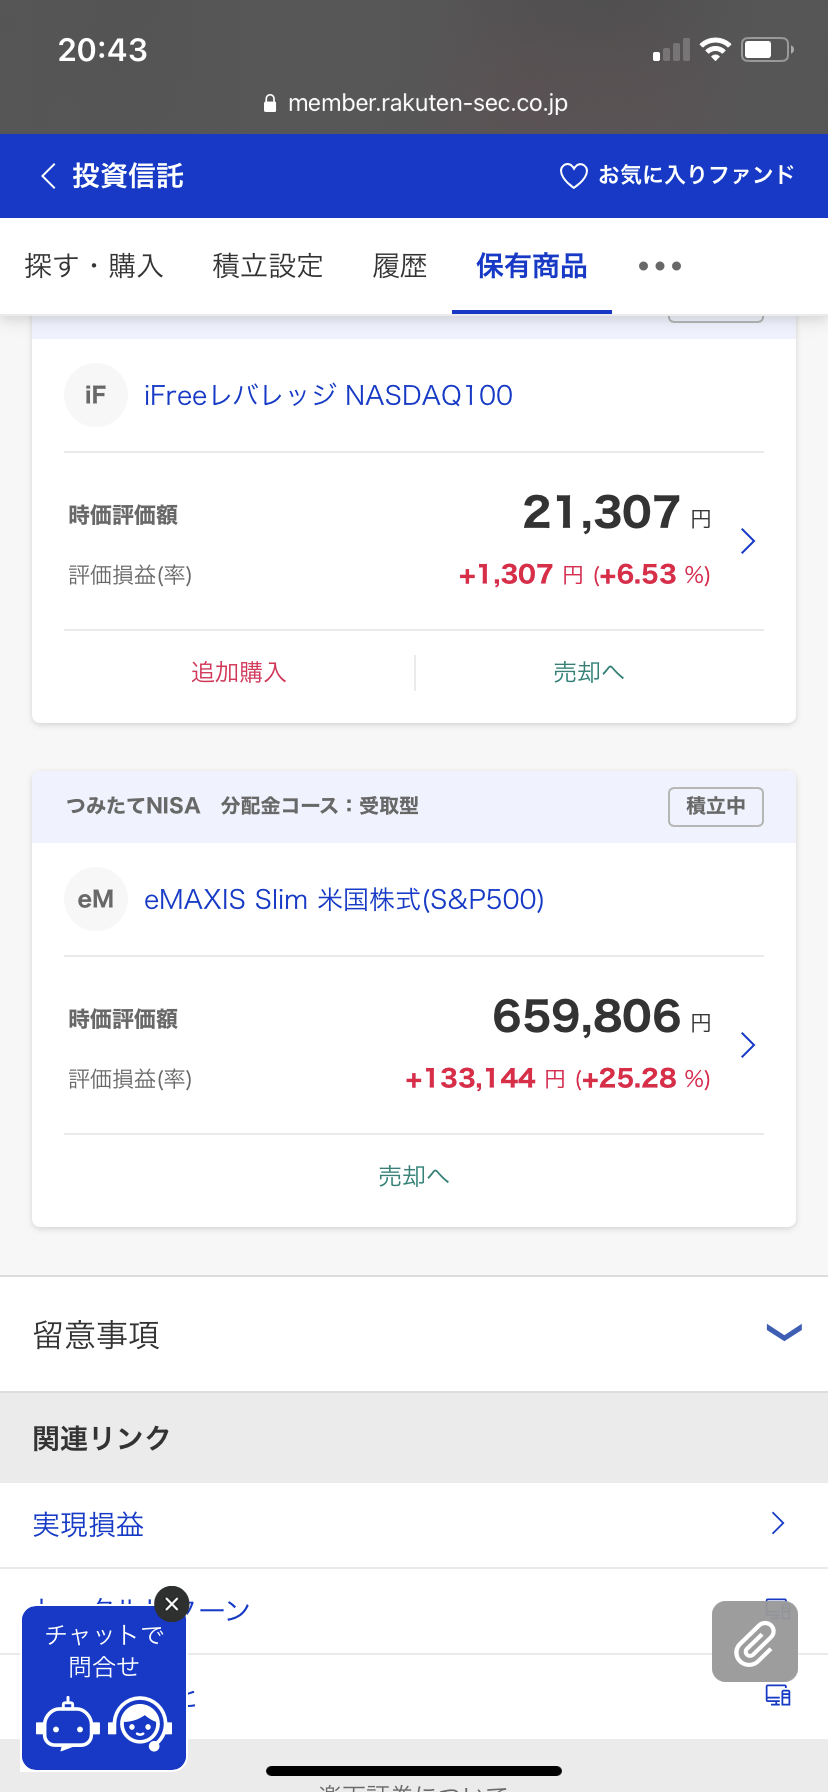The width and height of the screenshot is (828, 1792).
Task: Close the chat inquiry popup
Action: click(x=172, y=1604)
